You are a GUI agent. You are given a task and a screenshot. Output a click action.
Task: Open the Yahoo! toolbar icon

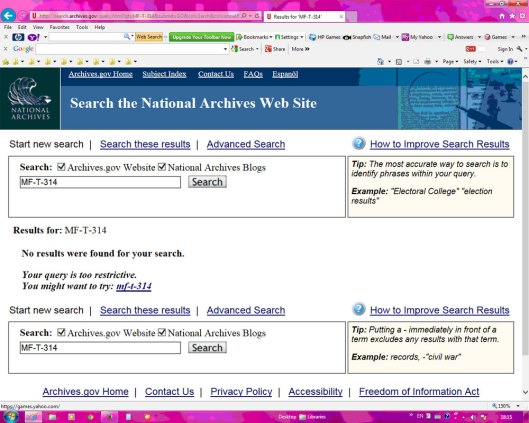click(33, 37)
